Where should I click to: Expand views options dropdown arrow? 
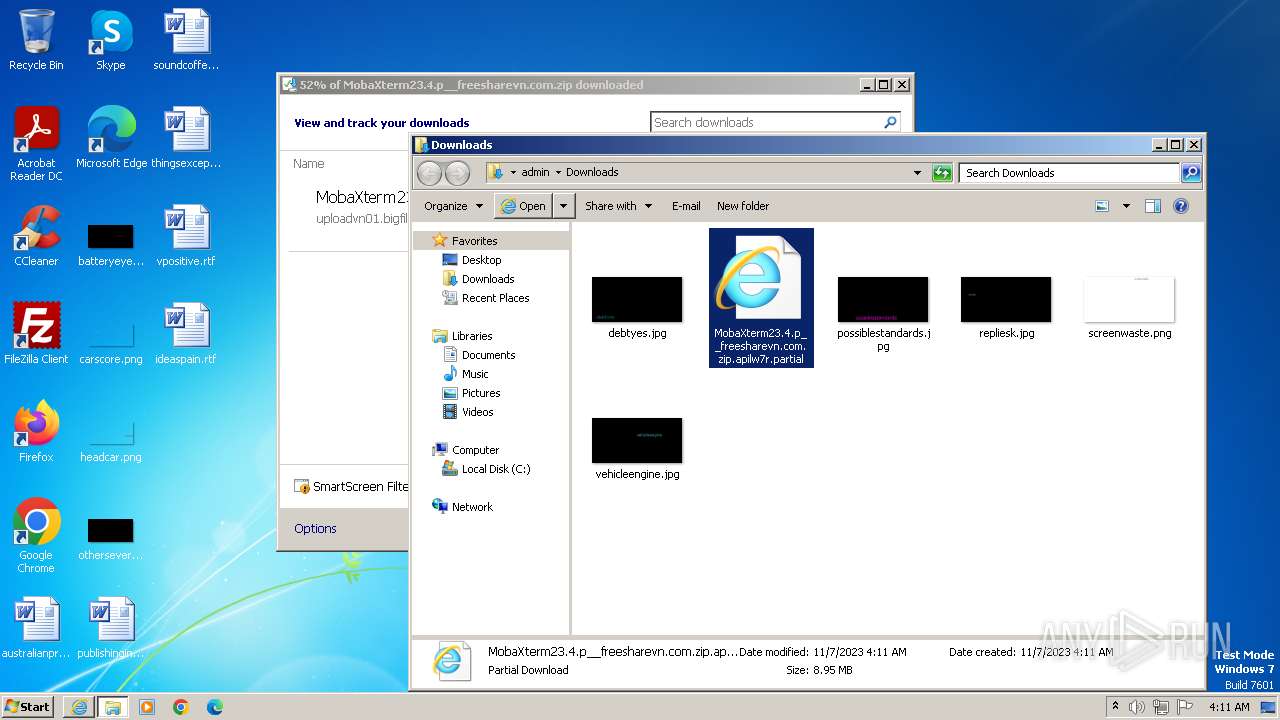[1126, 206]
